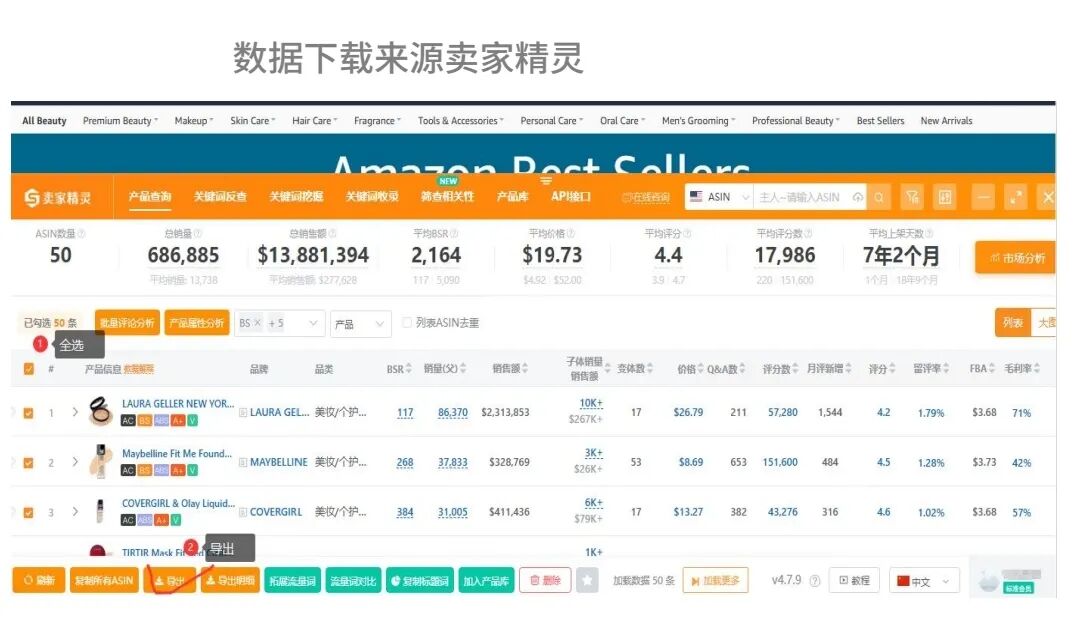Open Makeup category dropdown in Amazon nav
This screenshot has width=1080, height=624.
194,121
